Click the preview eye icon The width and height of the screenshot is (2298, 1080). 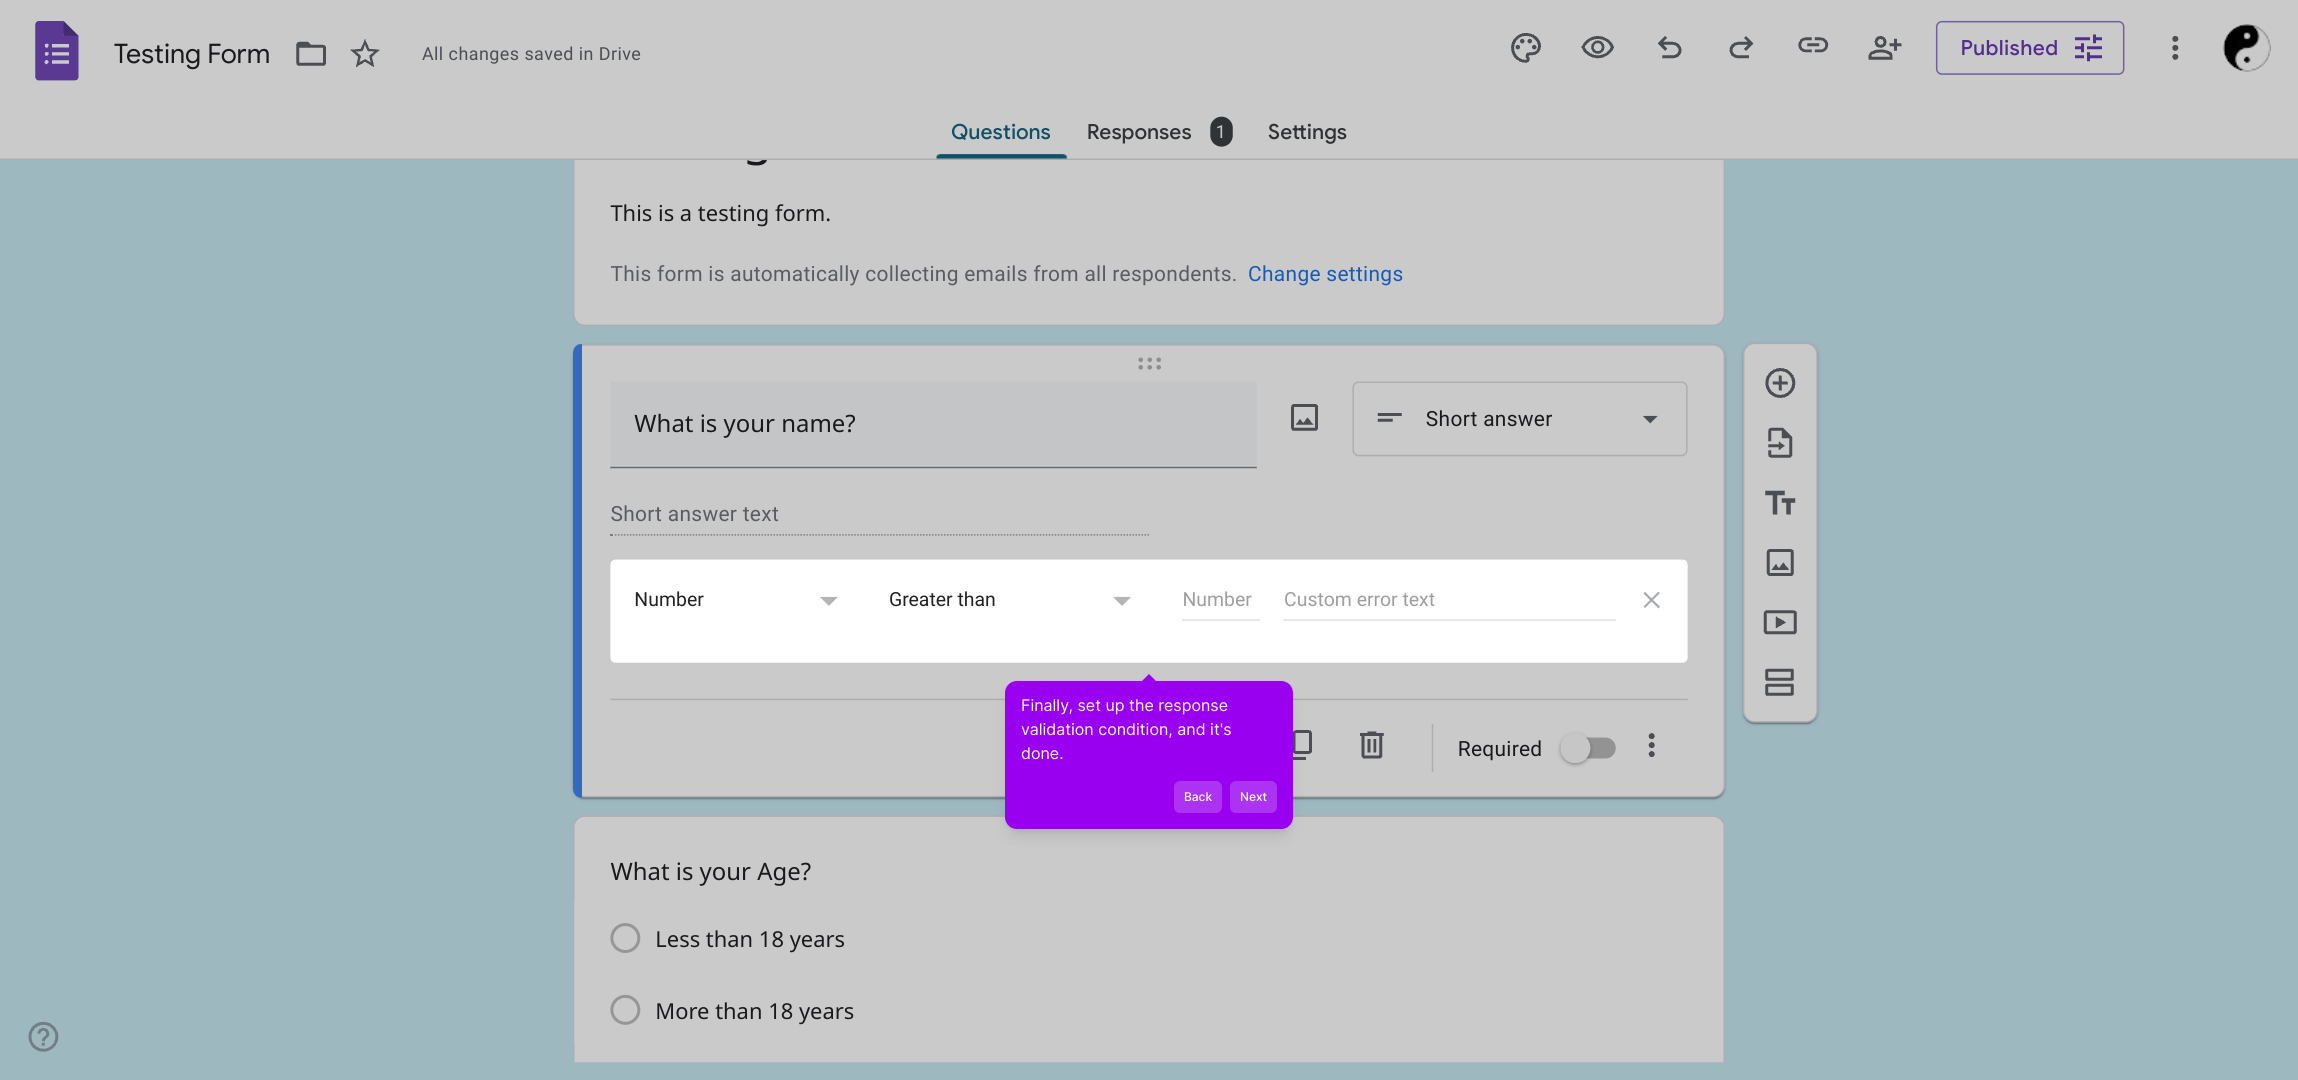(1597, 48)
